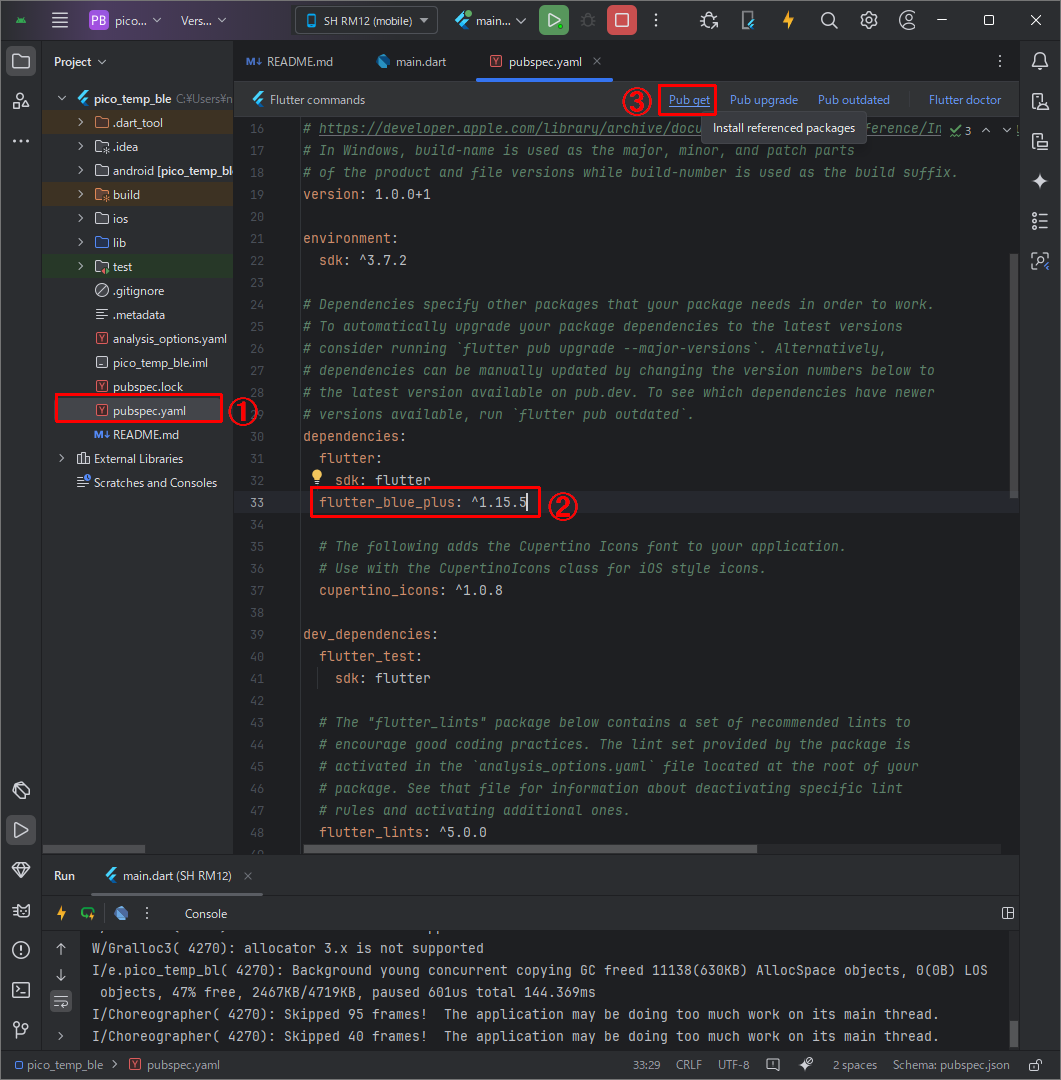Open the Logcat cat icon

tap(21, 911)
